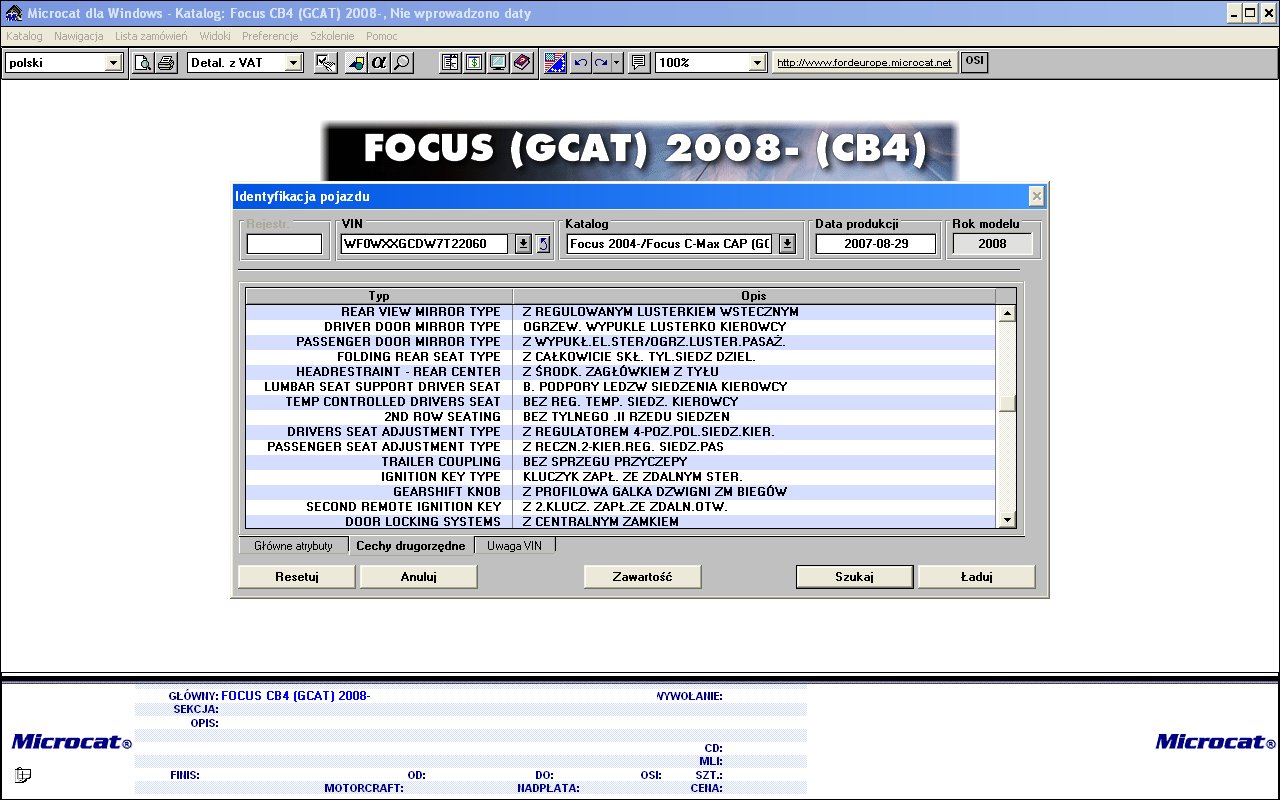The height and width of the screenshot is (800, 1280).
Task: Open the small arrow next to redo
Action: click(x=617, y=63)
